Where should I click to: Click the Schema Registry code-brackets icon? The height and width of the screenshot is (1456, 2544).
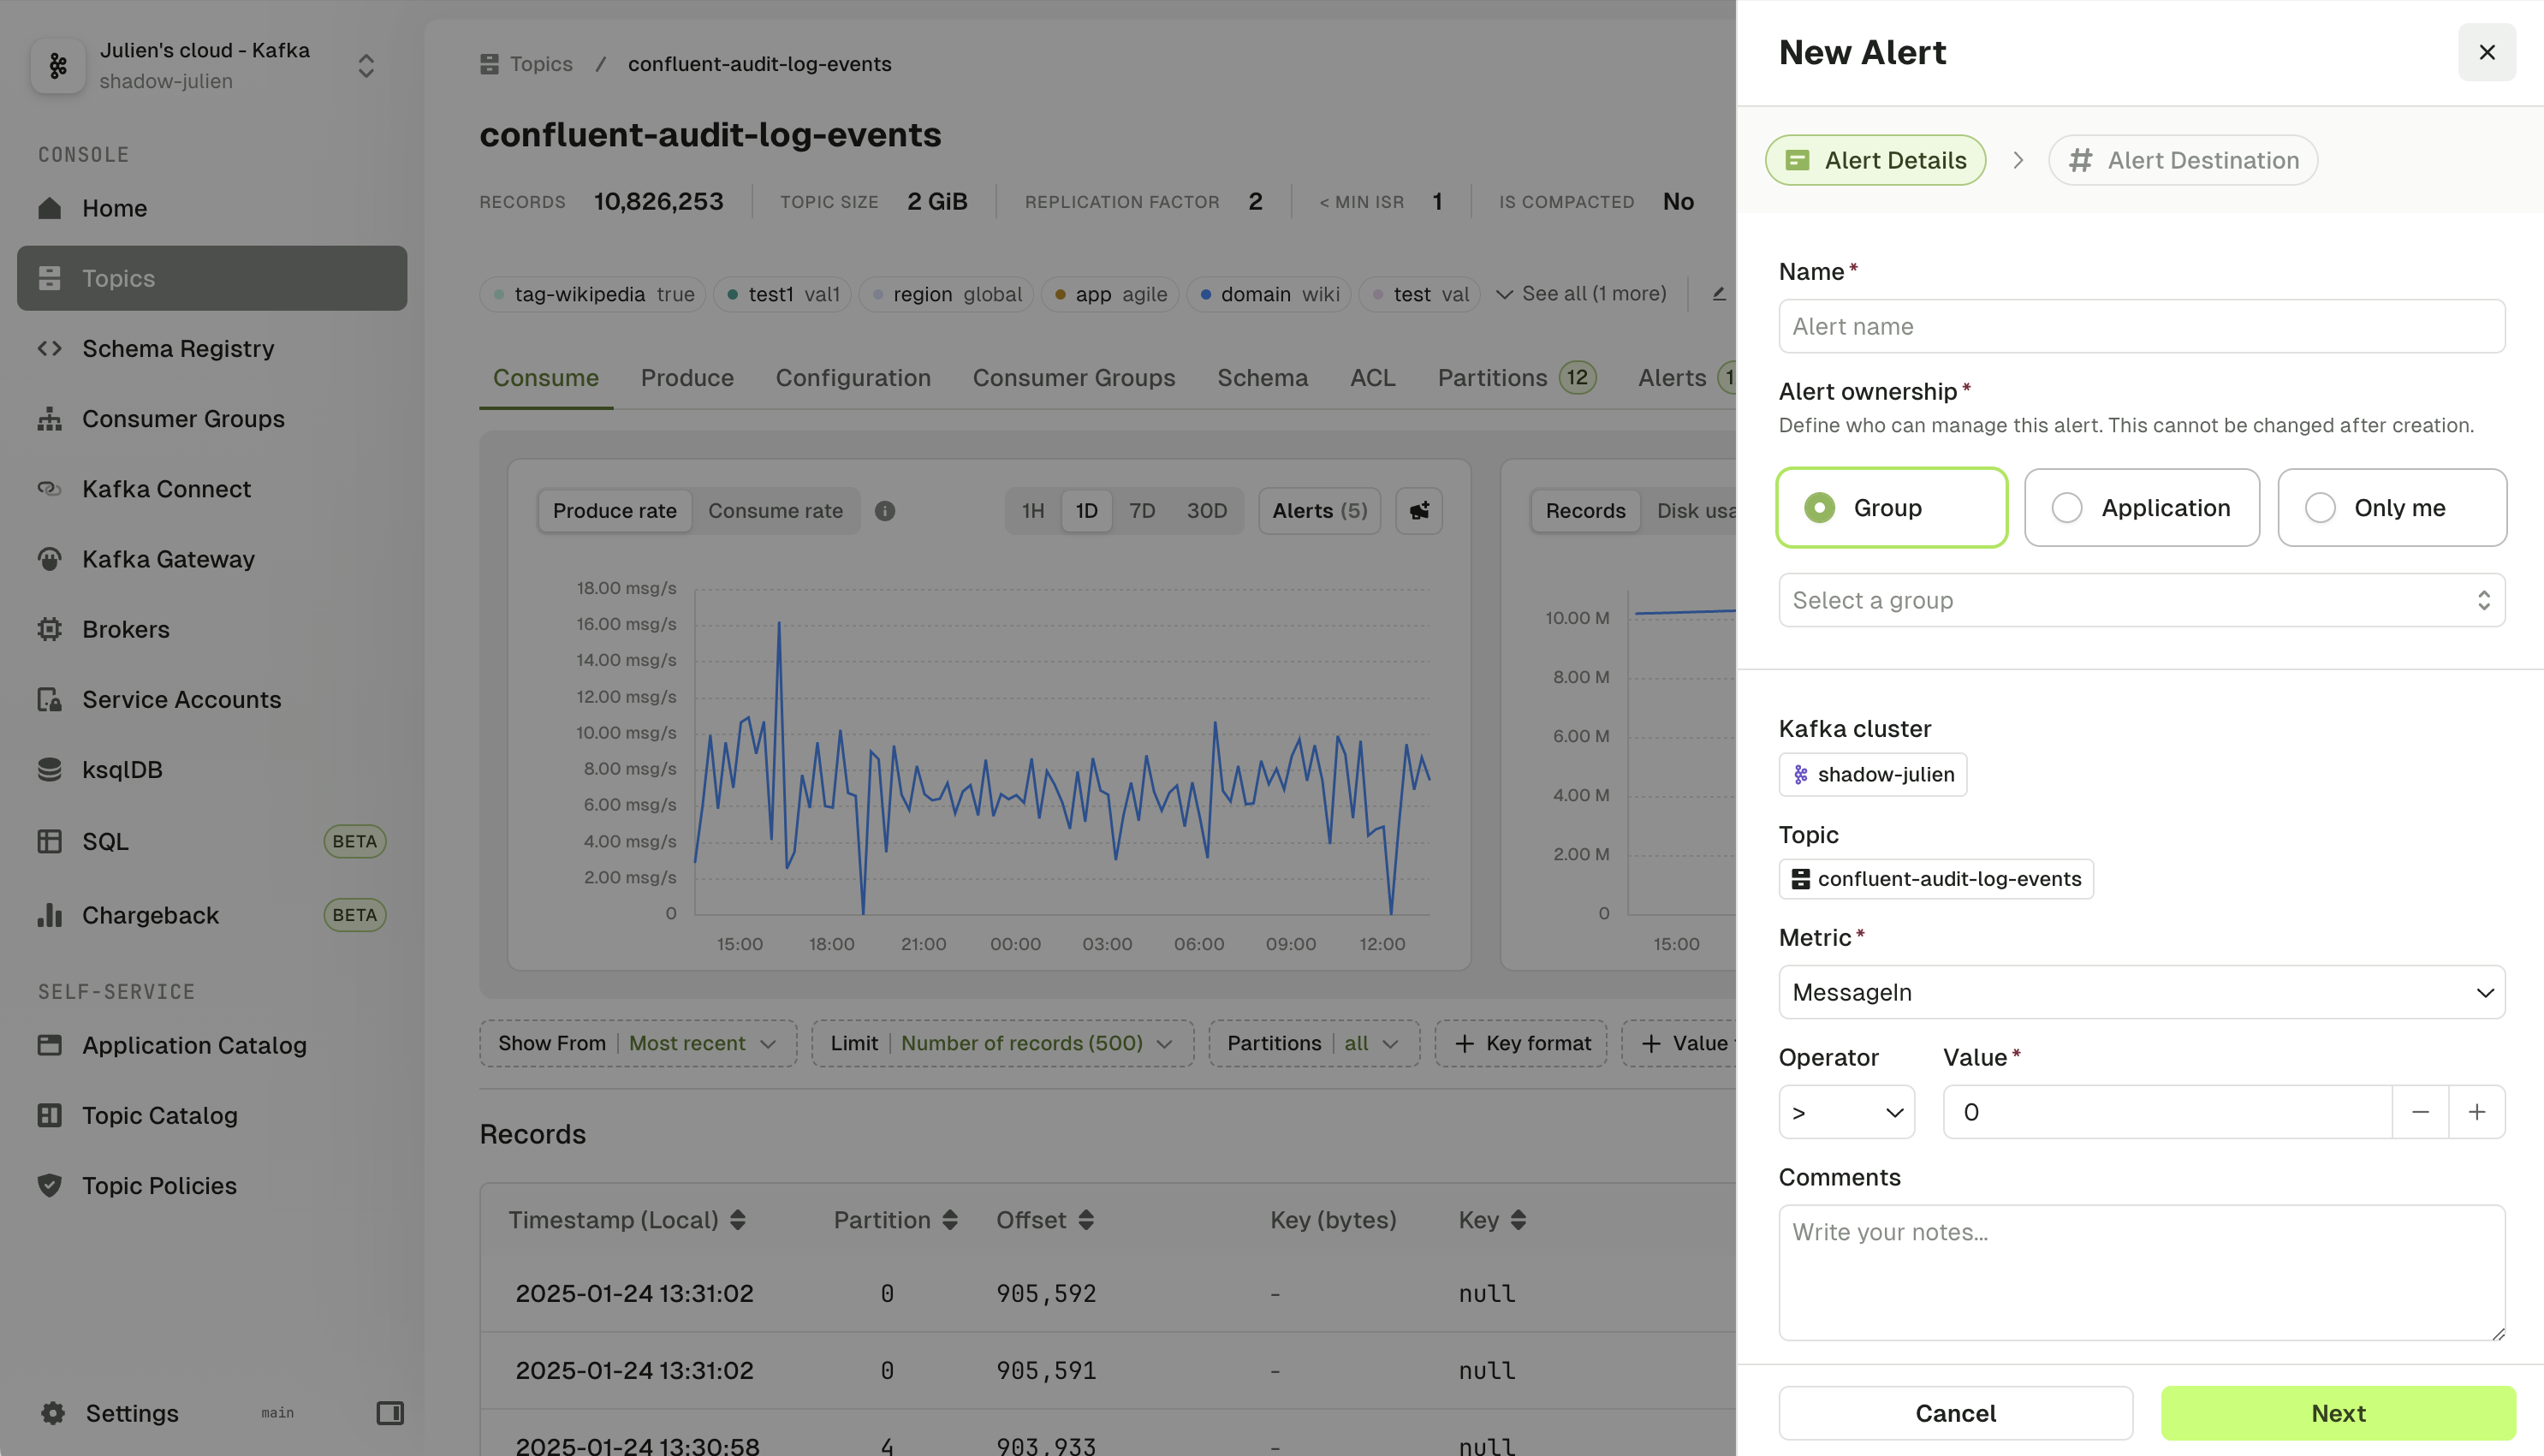49,348
